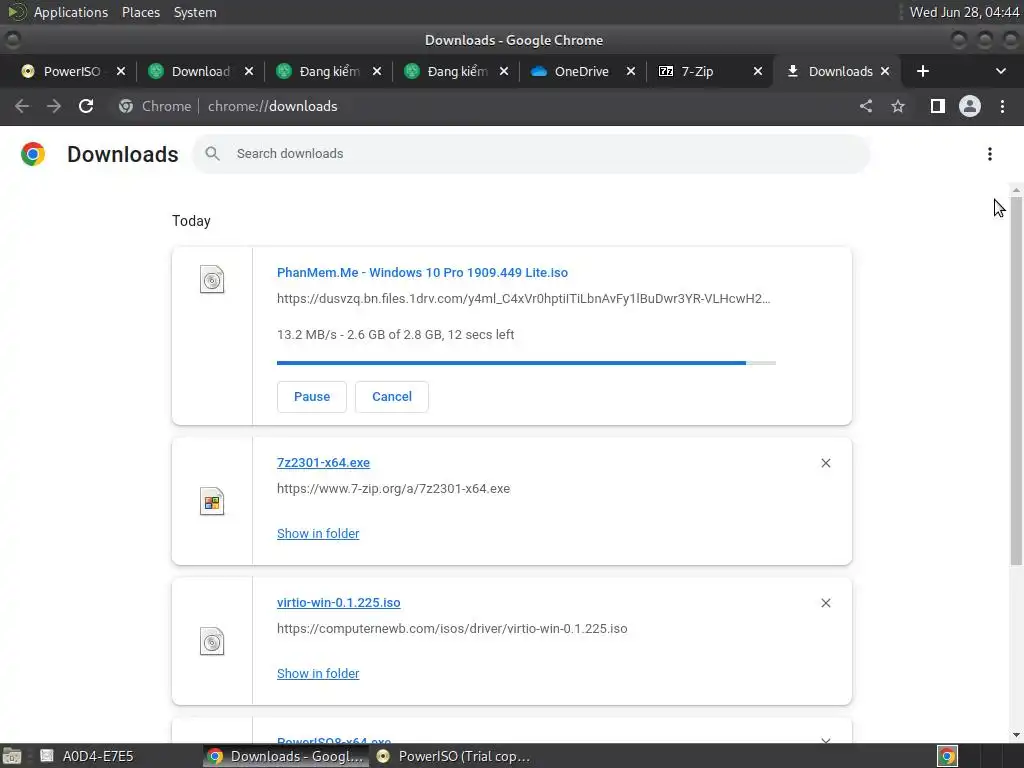Click the download speed status text
The image size is (1024, 768).
[395, 334]
